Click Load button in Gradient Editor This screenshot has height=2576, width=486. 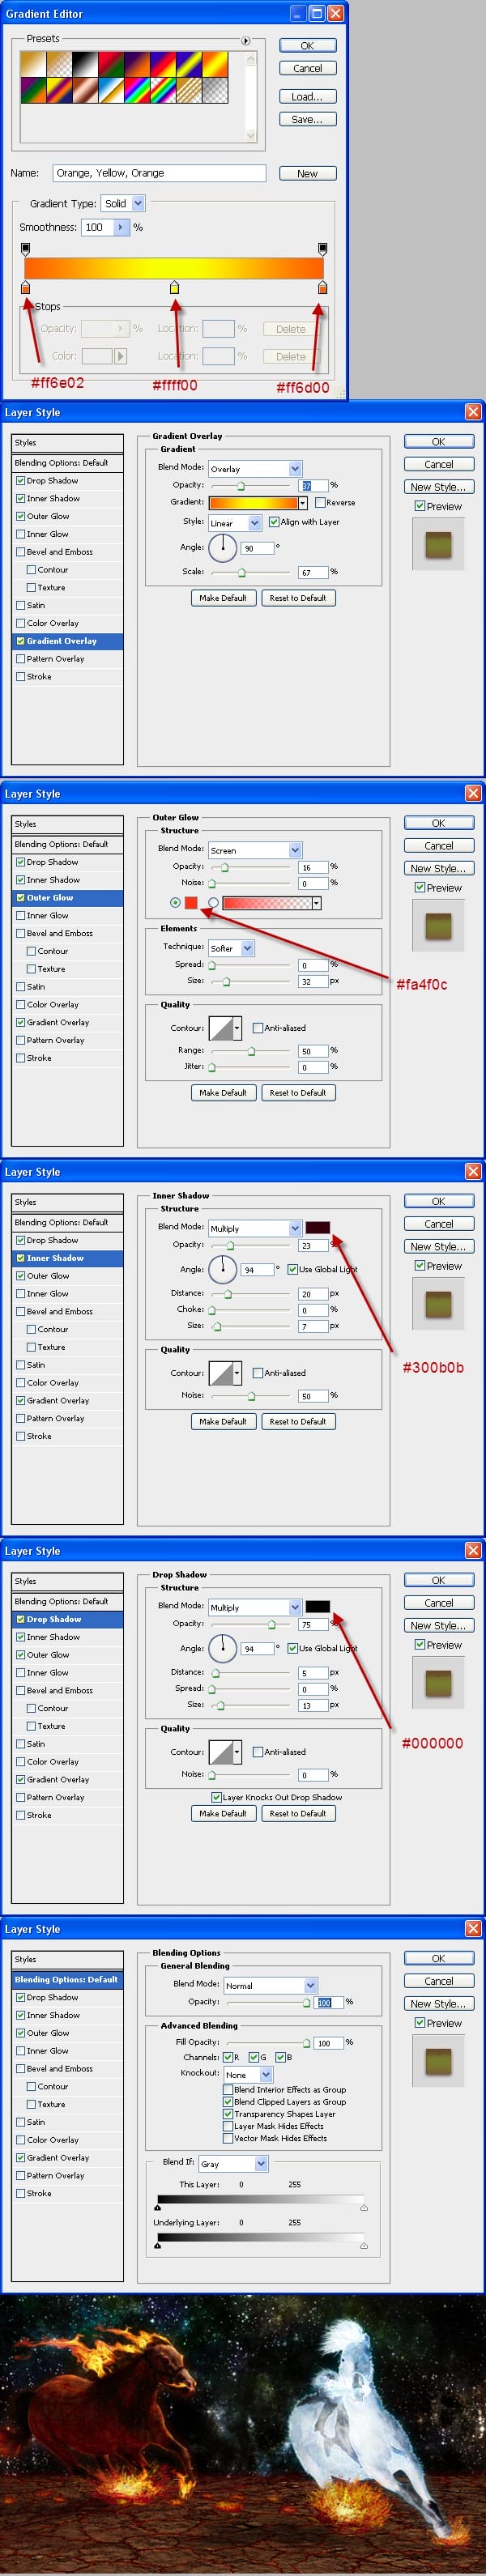(307, 97)
